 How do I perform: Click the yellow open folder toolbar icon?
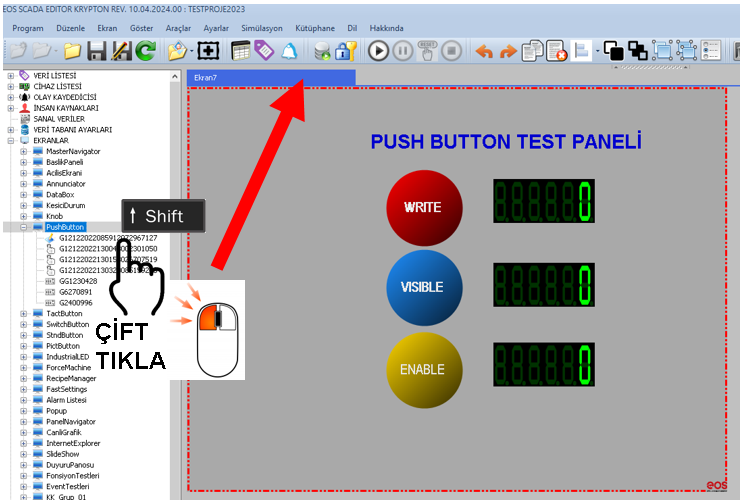(72, 50)
